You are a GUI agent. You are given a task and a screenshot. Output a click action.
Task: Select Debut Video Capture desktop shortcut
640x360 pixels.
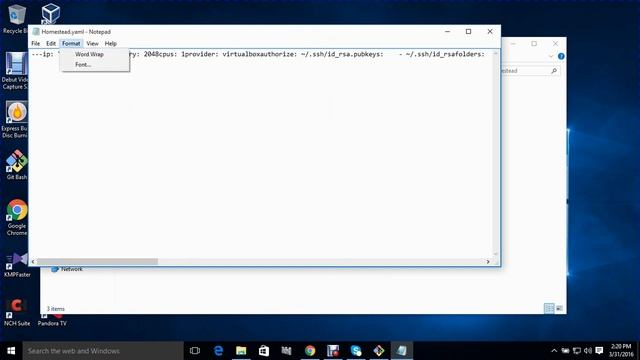coord(16,71)
